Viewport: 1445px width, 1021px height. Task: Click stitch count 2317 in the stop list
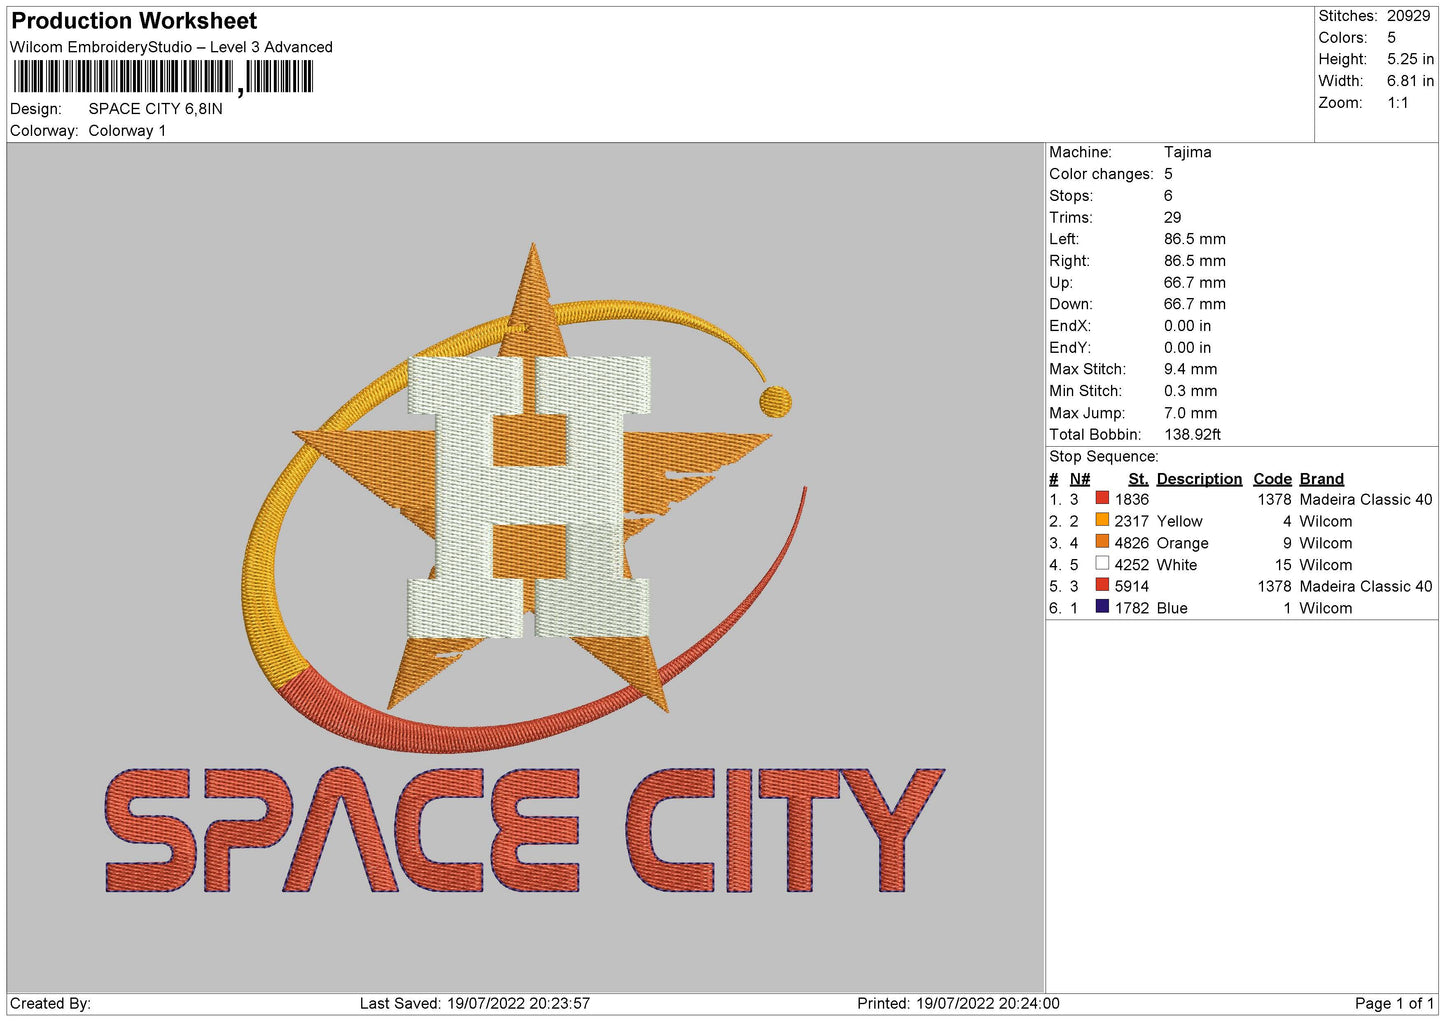tap(1131, 521)
